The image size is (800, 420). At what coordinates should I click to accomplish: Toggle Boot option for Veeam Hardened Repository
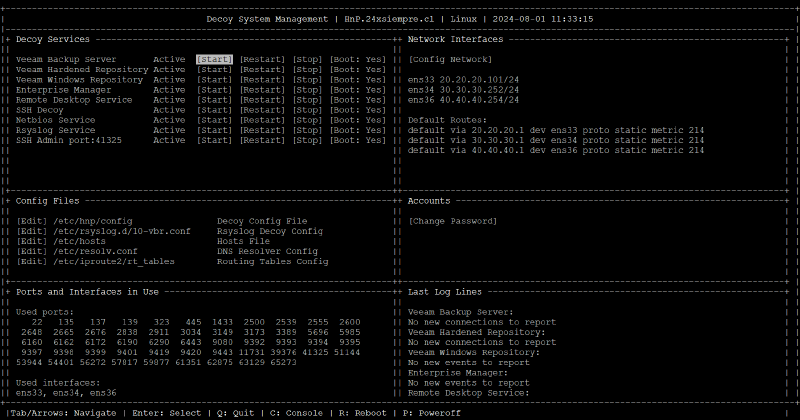[358, 69]
